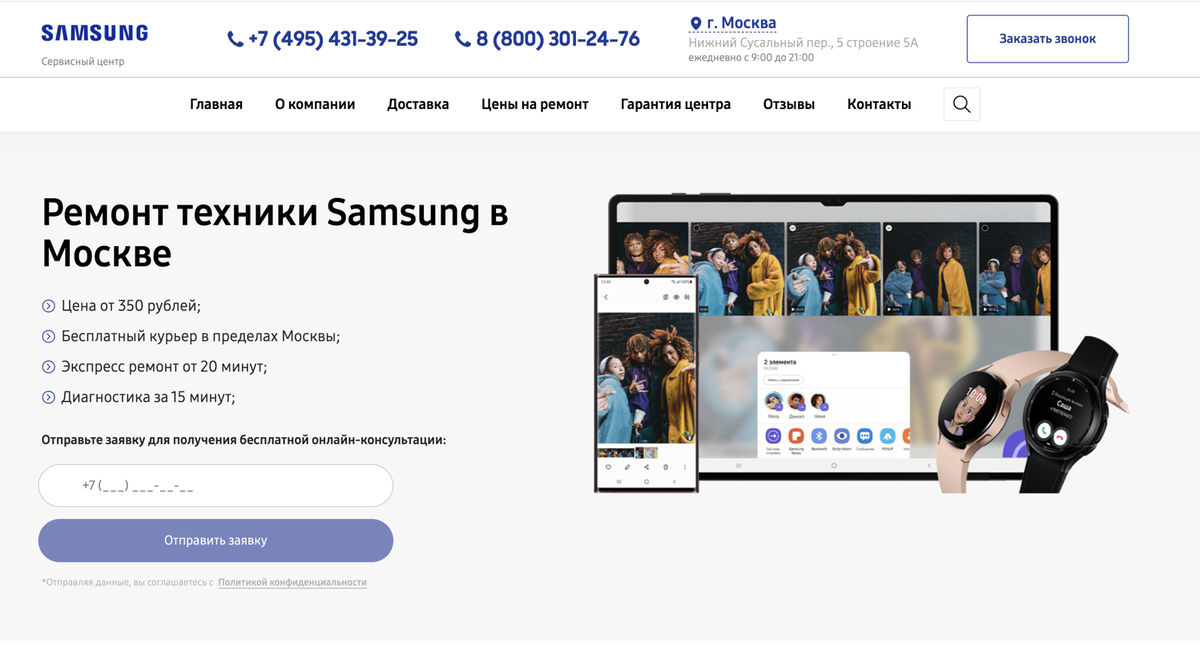
Task: Open Политикой конфиденциальности link
Action: [292, 582]
